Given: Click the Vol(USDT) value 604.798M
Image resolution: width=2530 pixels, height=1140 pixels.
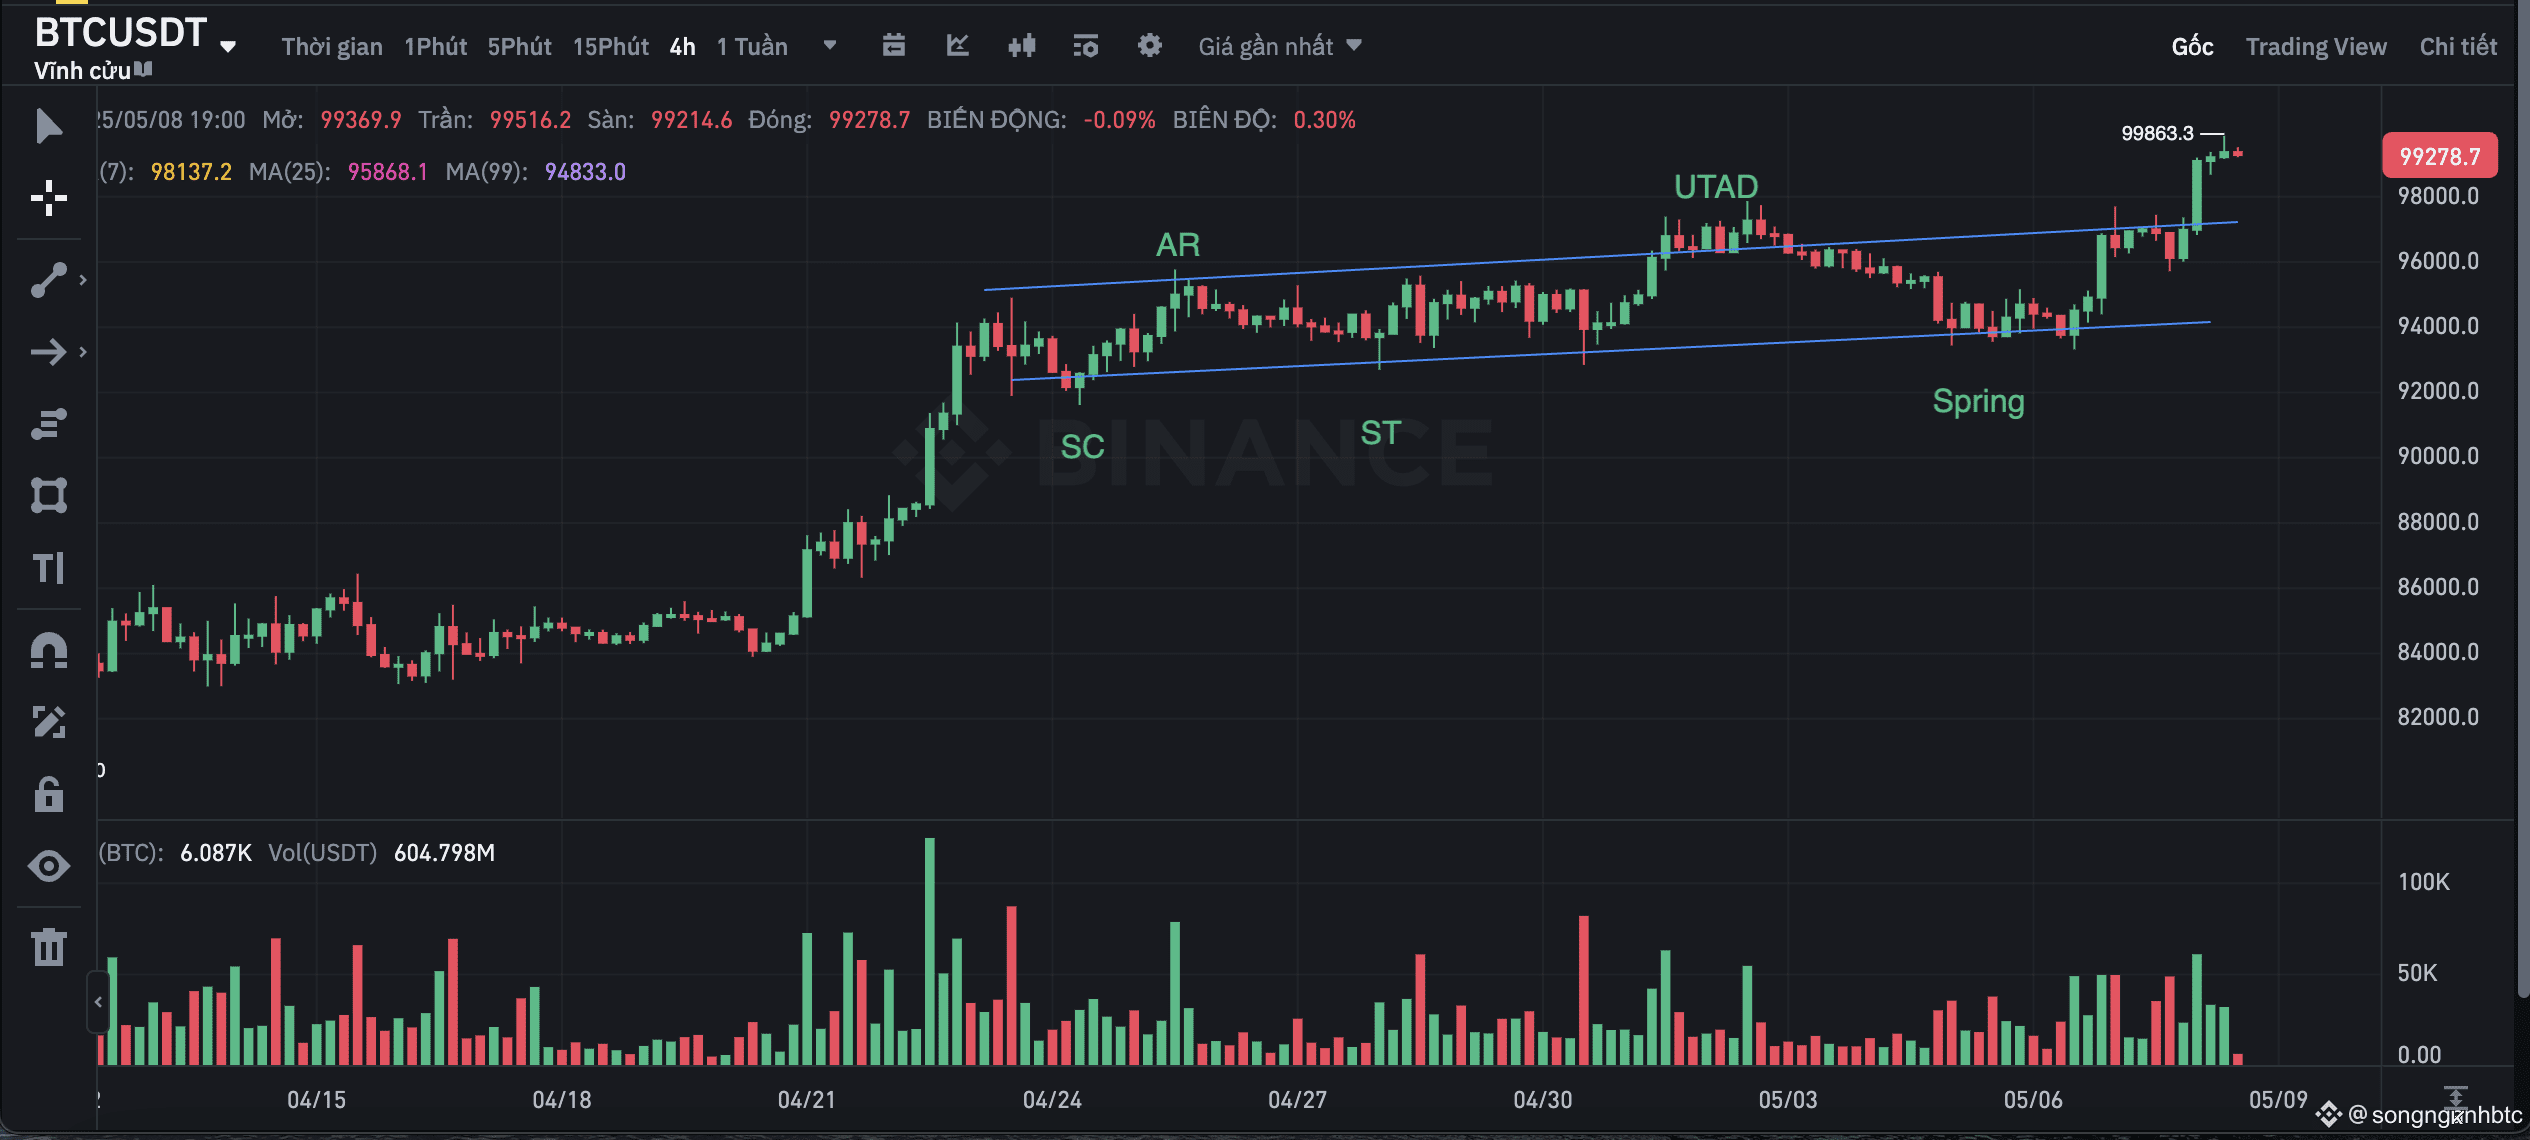Looking at the screenshot, I should point(444,853).
